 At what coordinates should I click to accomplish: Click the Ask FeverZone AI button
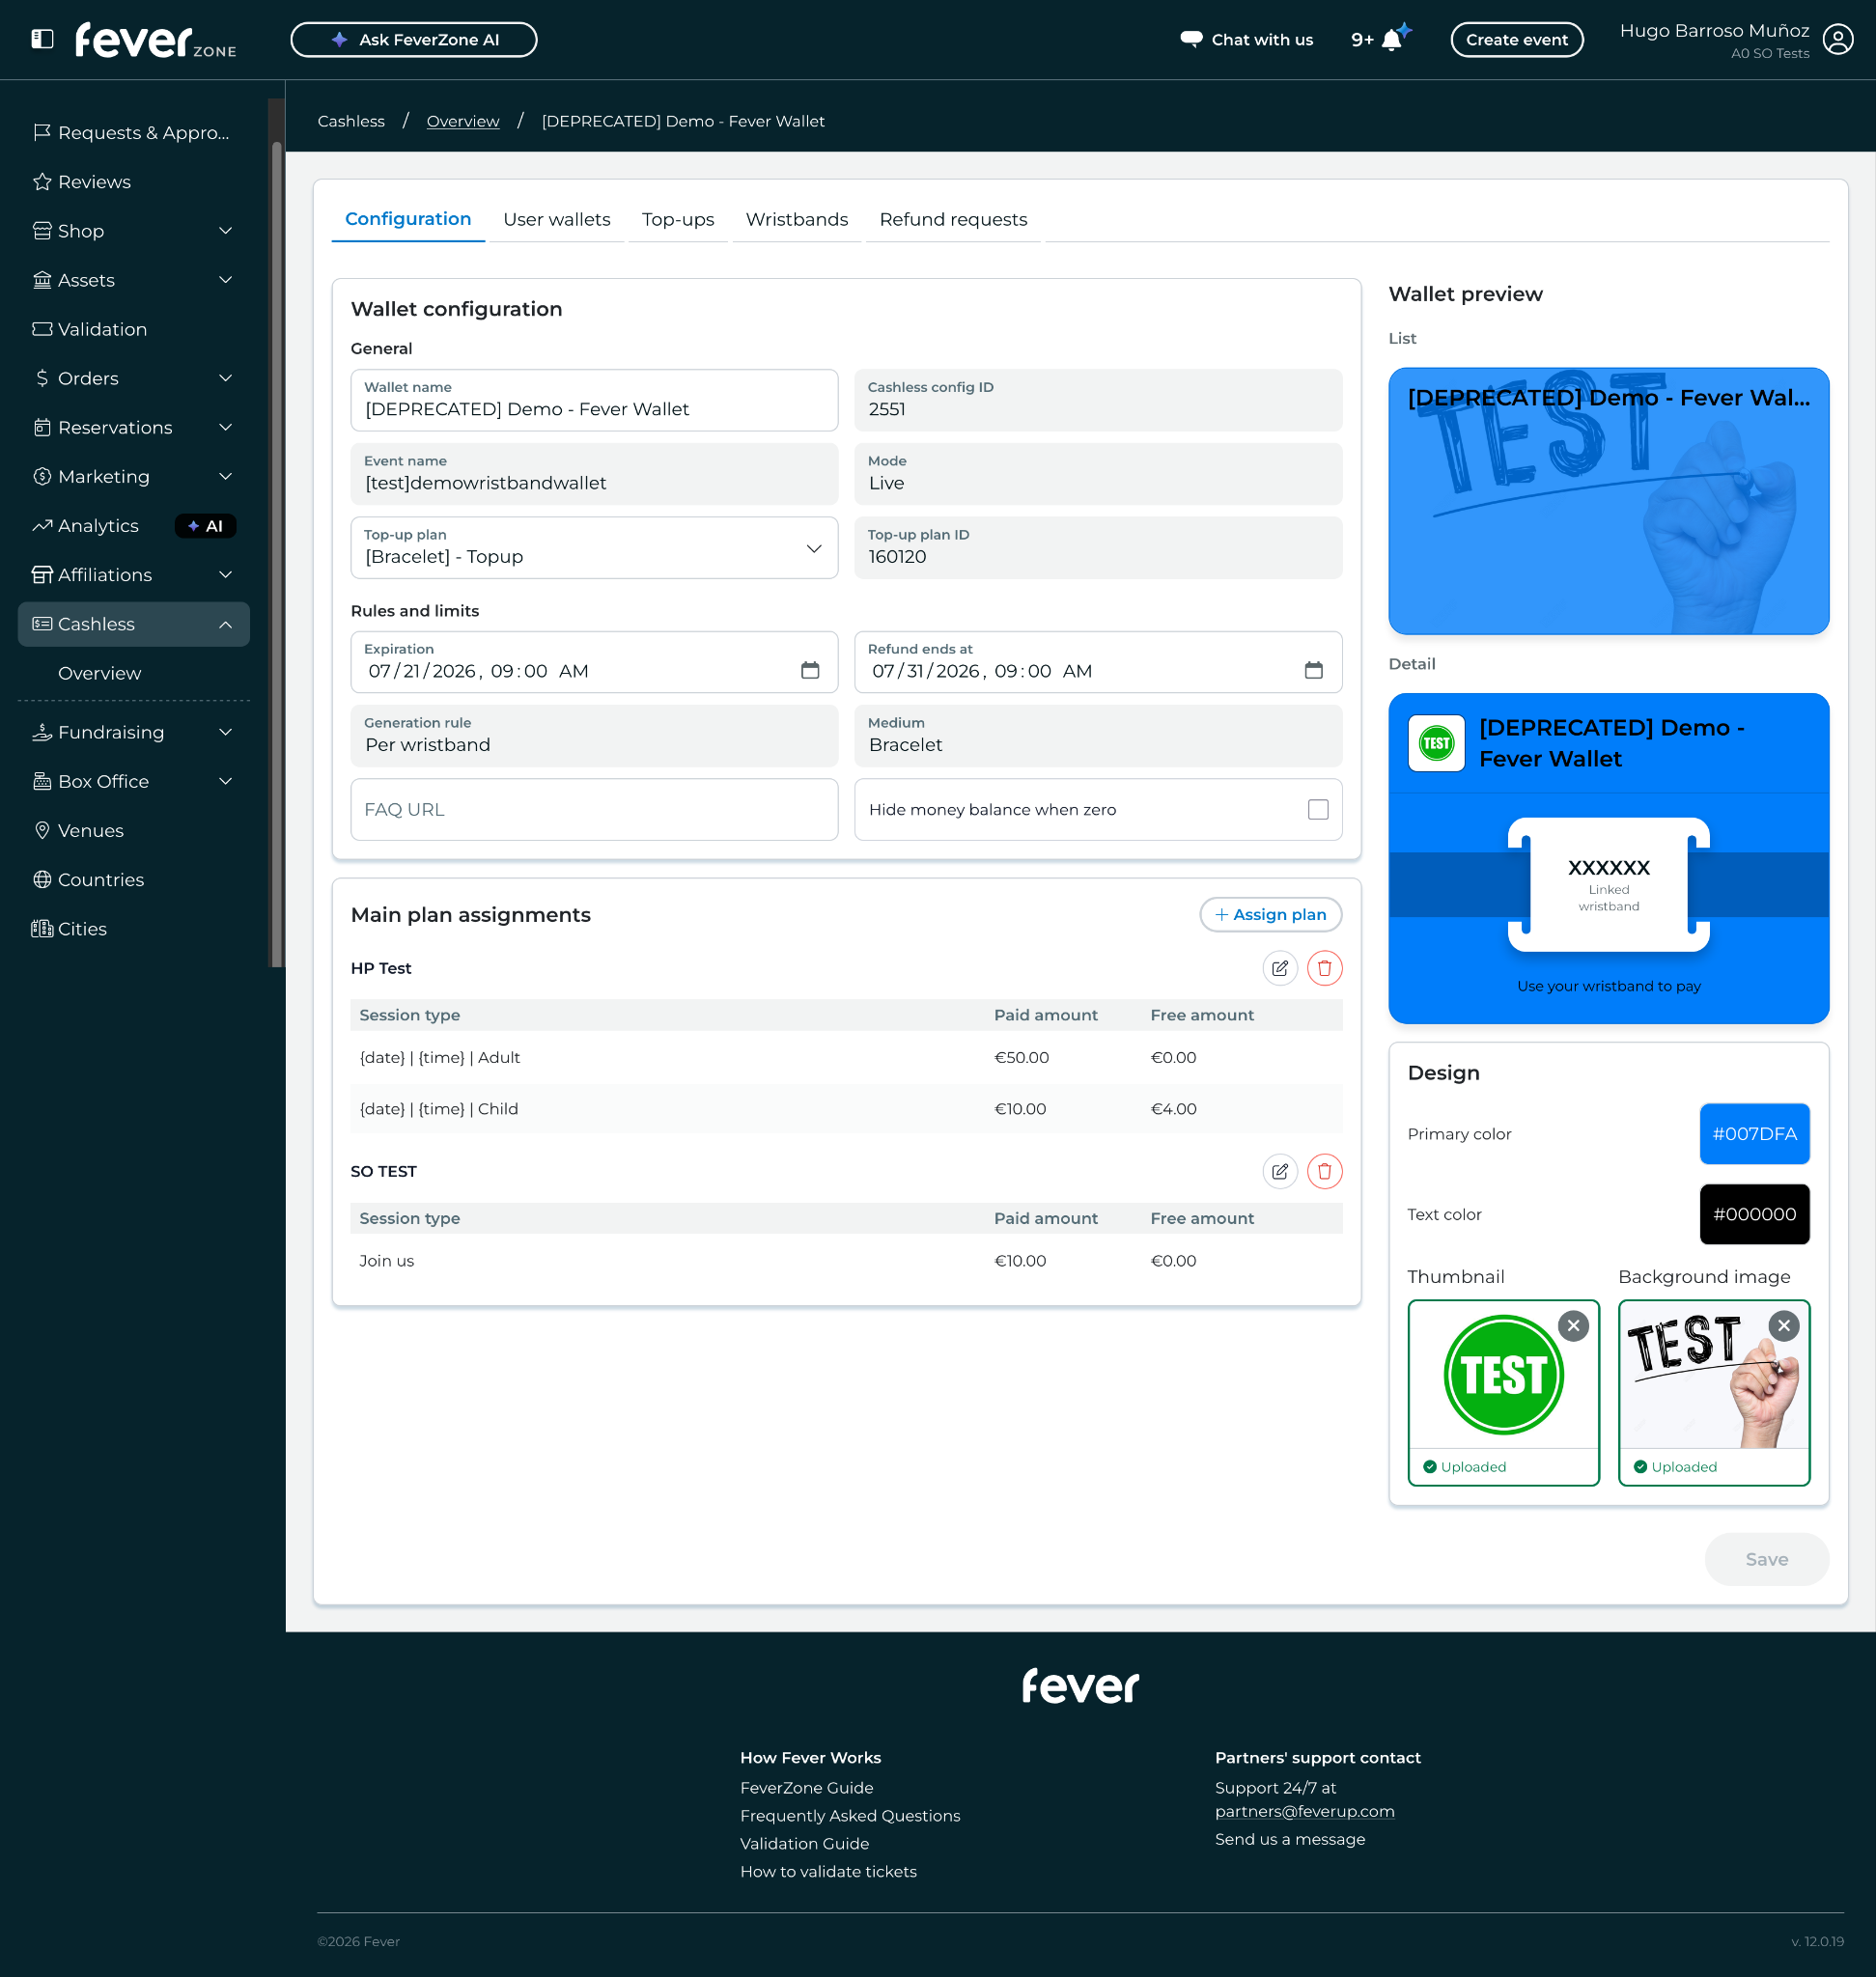click(x=414, y=39)
